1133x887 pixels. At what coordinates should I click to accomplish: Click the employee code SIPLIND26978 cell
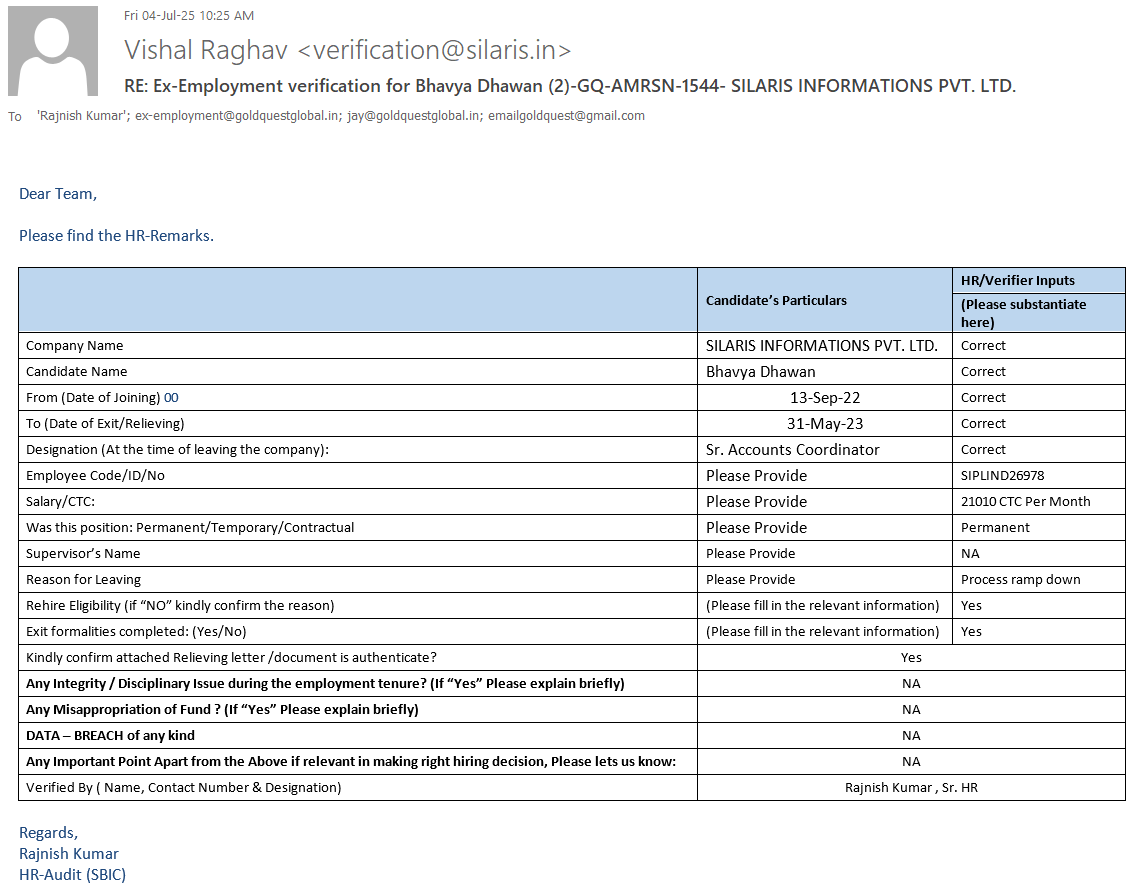1002,476
